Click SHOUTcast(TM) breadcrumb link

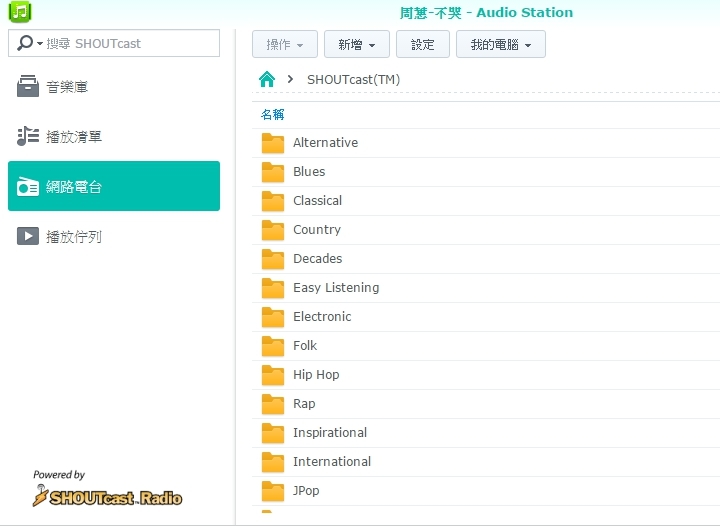(x=353, y=79)
